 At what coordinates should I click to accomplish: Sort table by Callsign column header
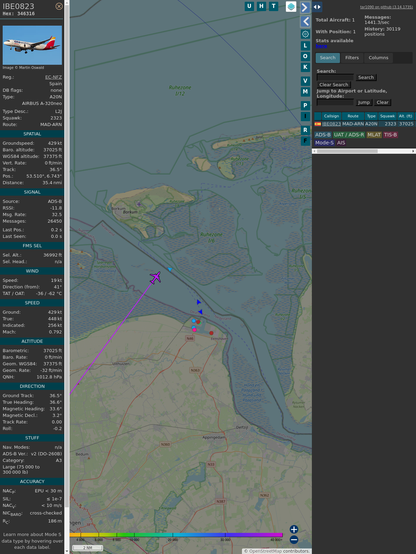tap(331, 116)
